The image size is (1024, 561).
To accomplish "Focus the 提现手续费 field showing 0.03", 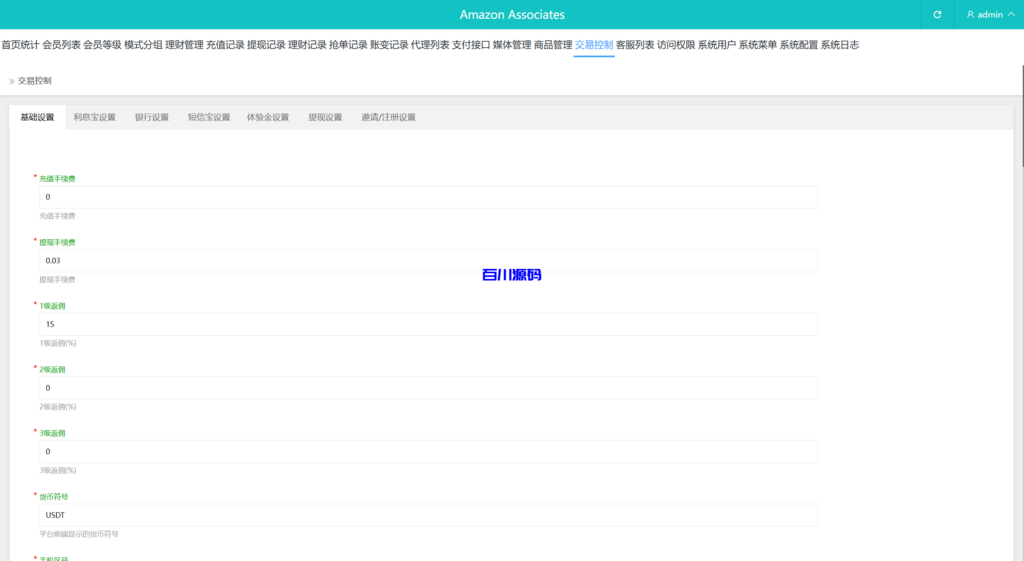I will (428, 260).
